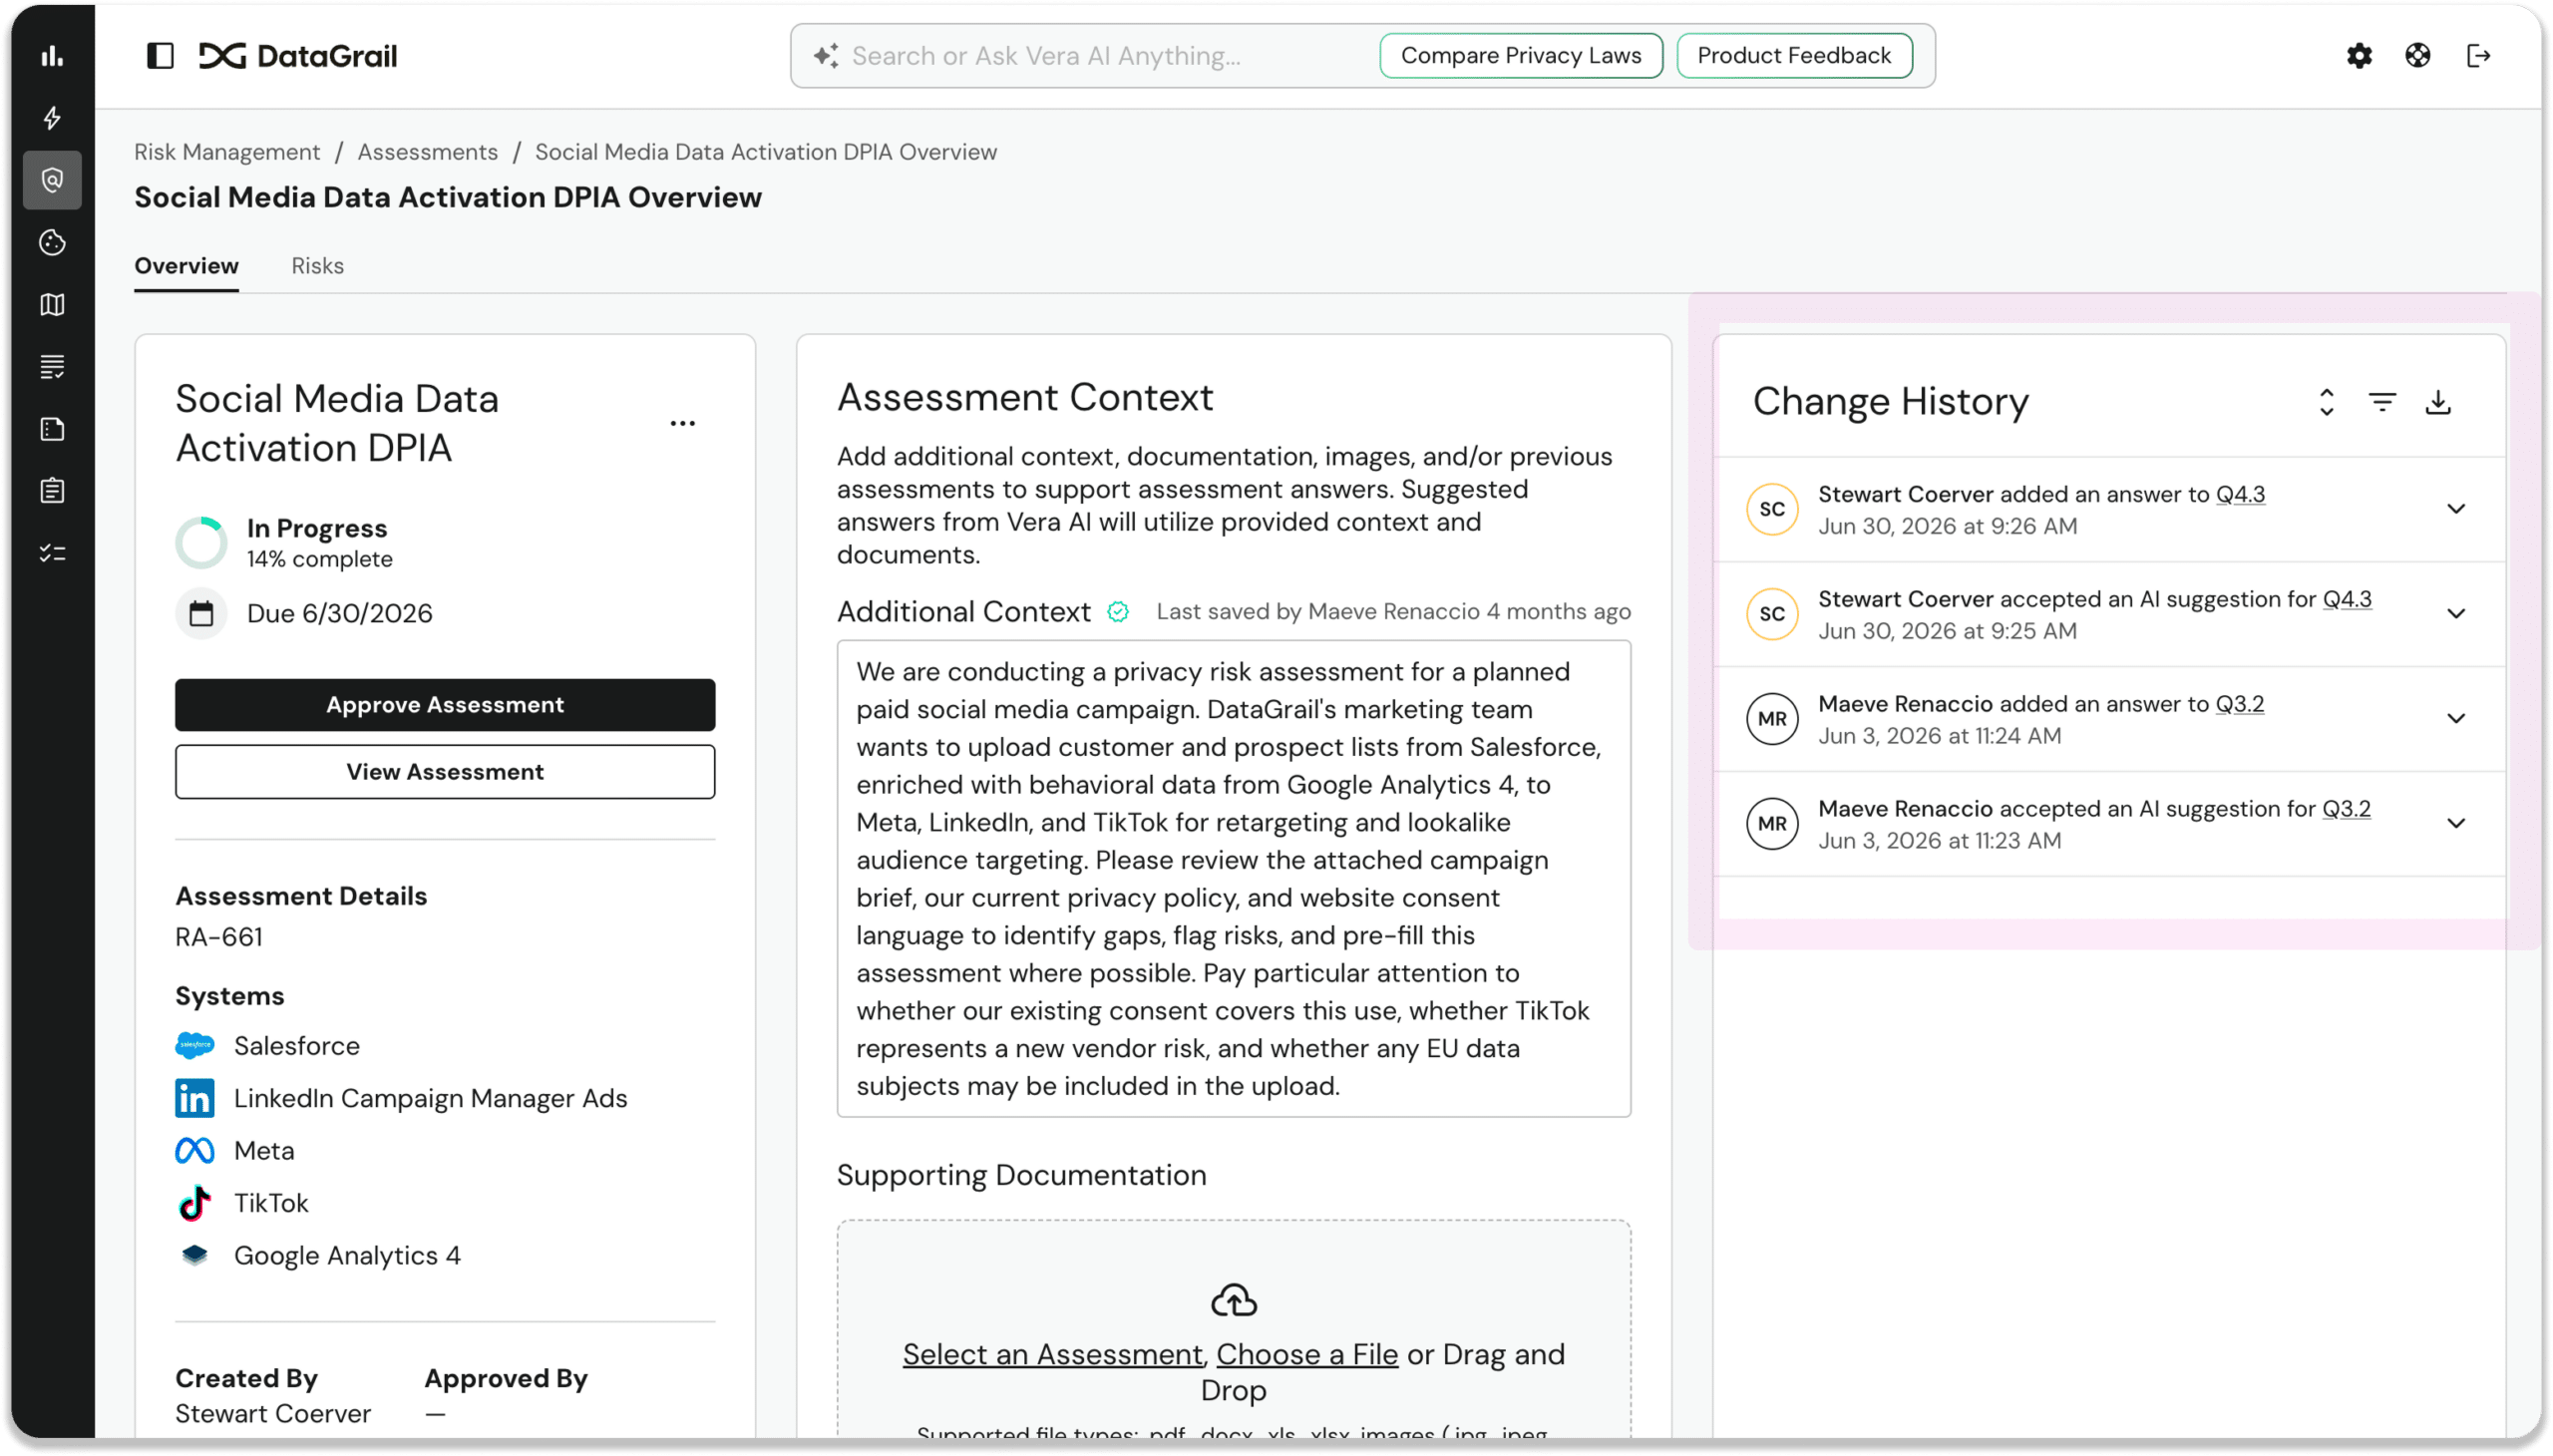Open the clipboard sidebar icon
Screen dimensions: 2553x1456
point(52,491)
